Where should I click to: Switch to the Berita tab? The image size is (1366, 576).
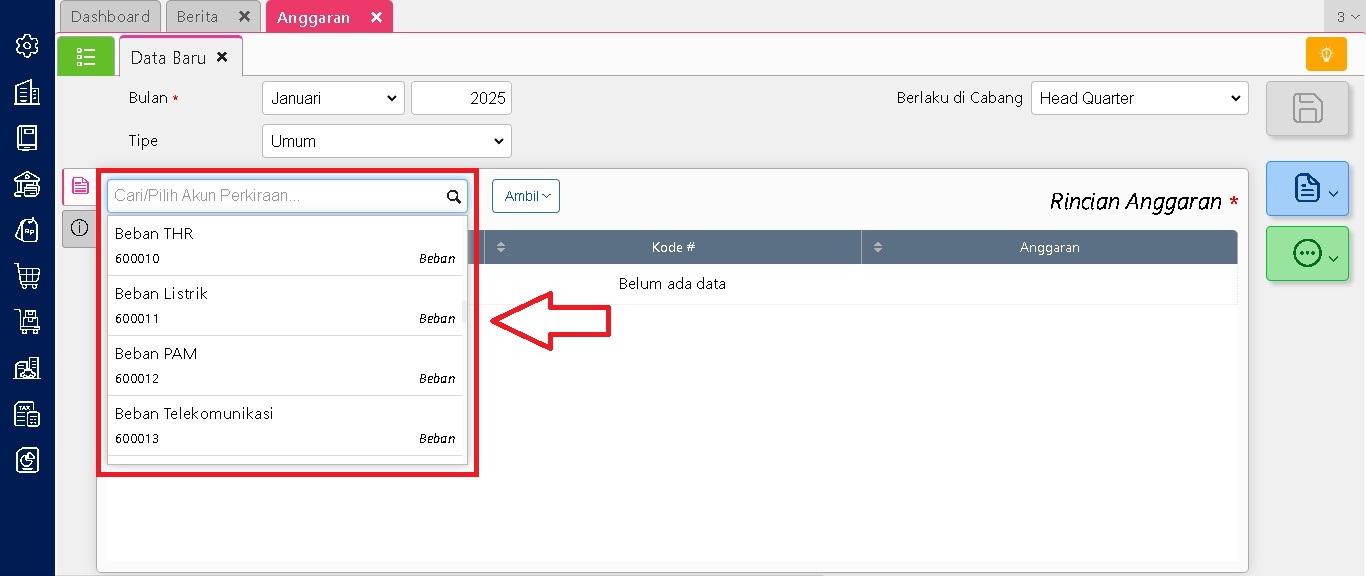click(x=198, y=17)
